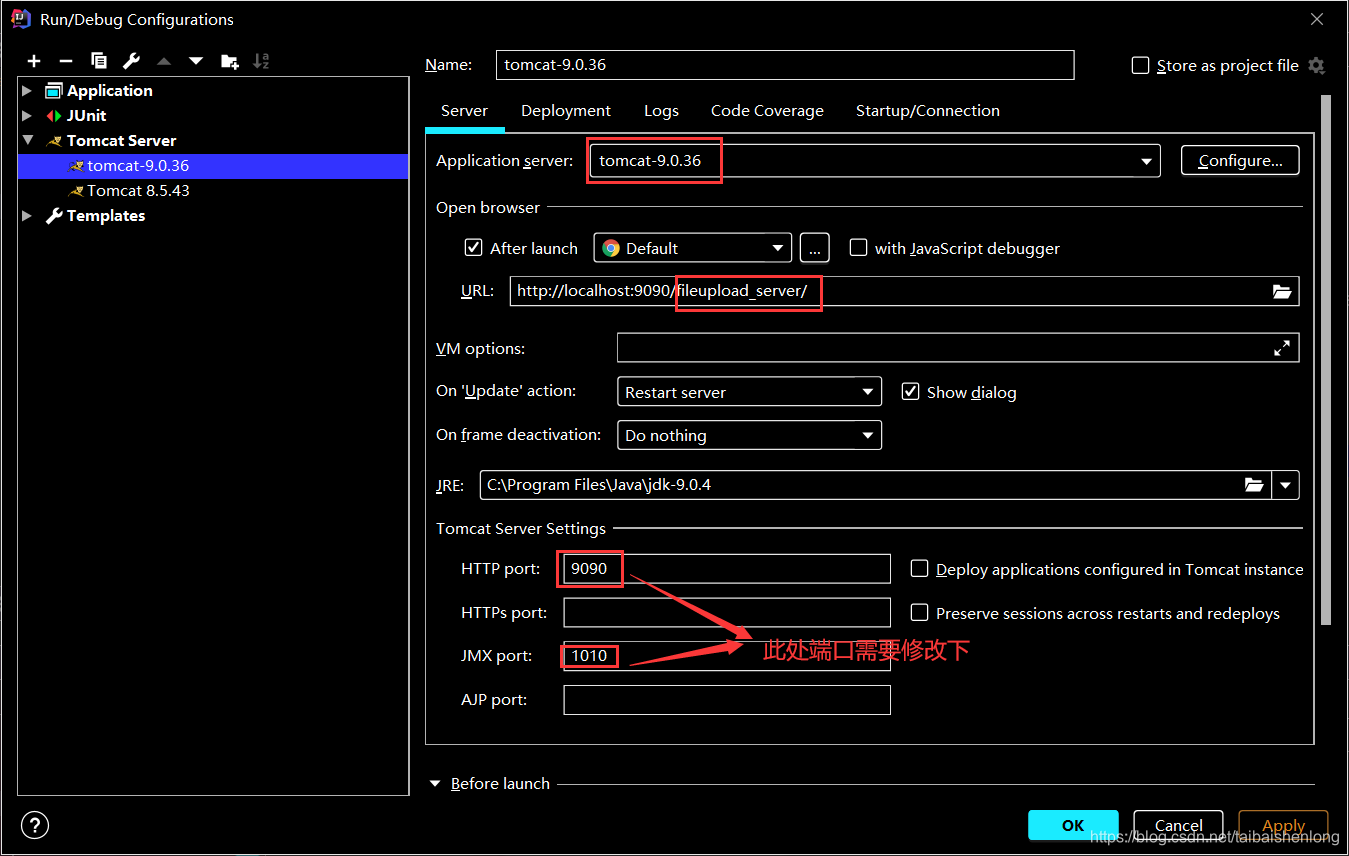The width and height of the screenshot is (1349, 856).
Task: Click the Chrome icon in browser selector
Action: tap(611, 248)
